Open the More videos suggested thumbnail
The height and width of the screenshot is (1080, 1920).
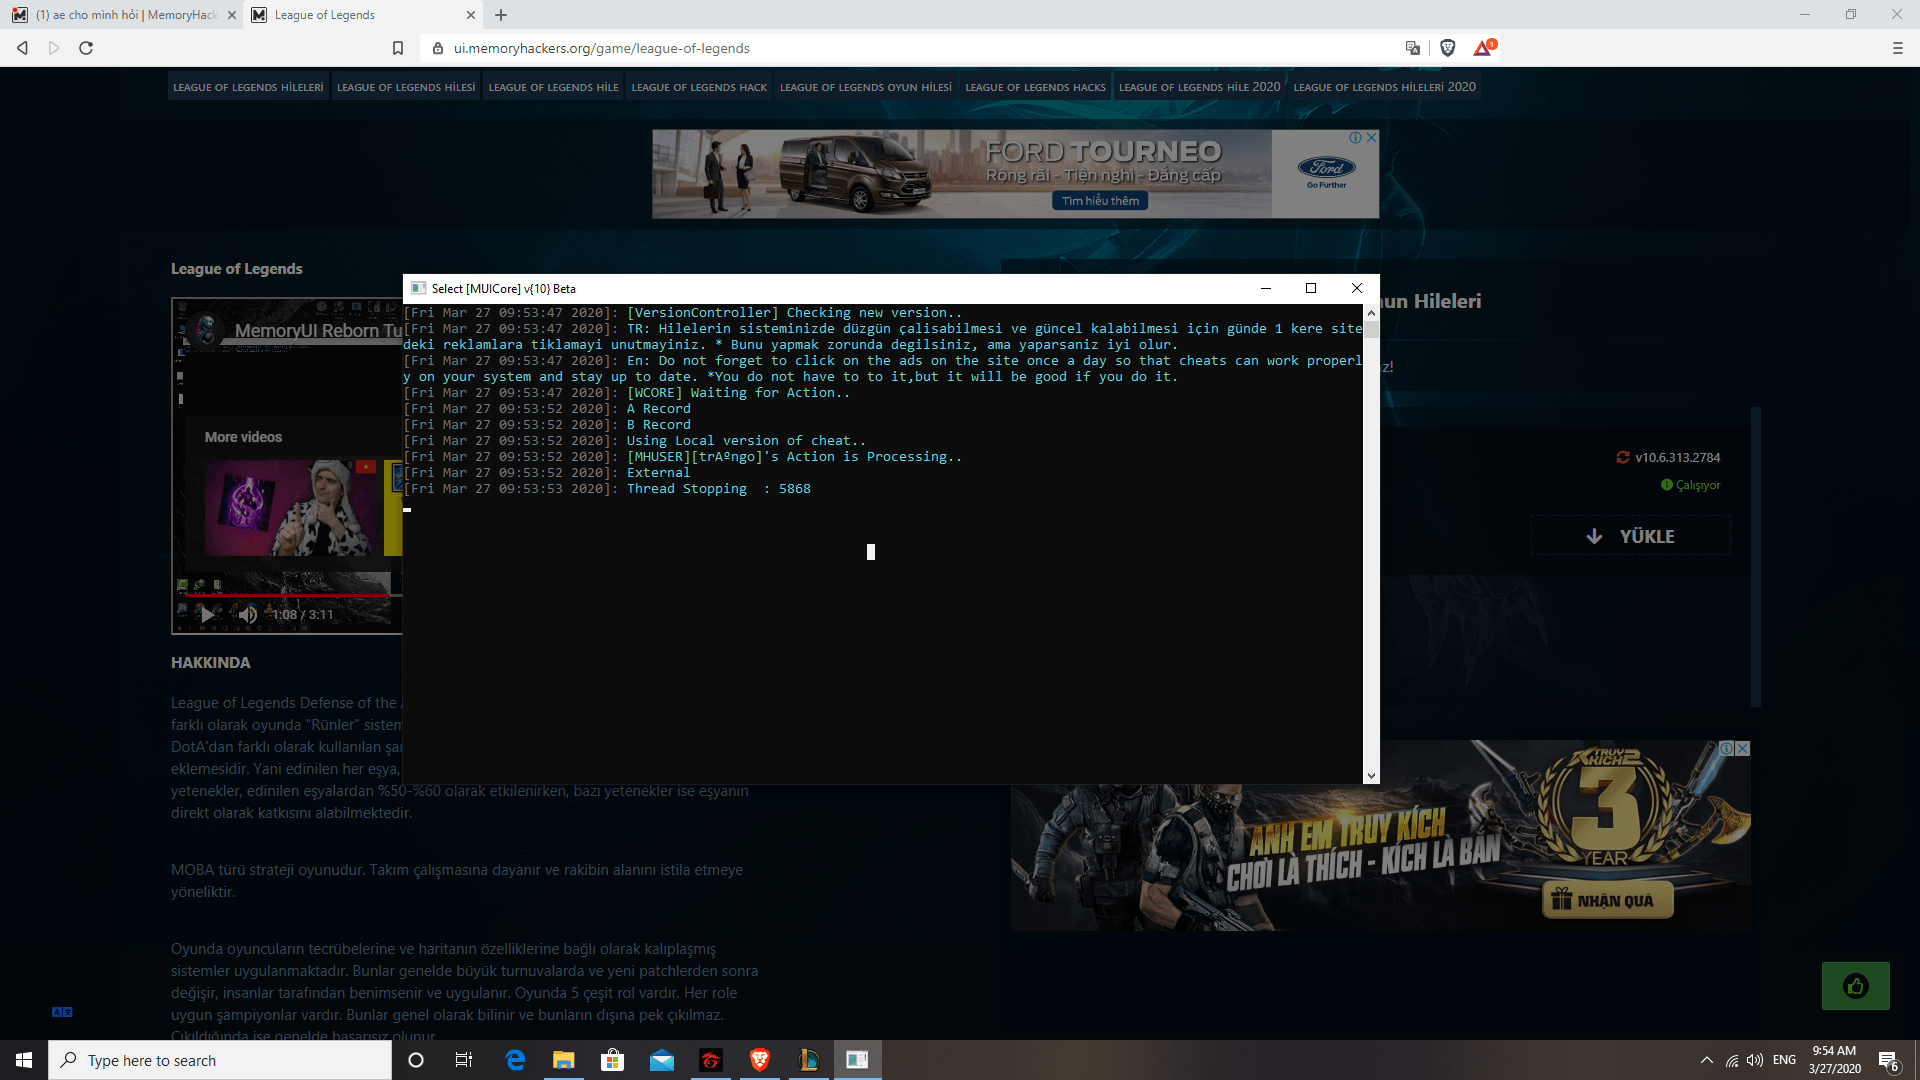[x=291, y=508]
